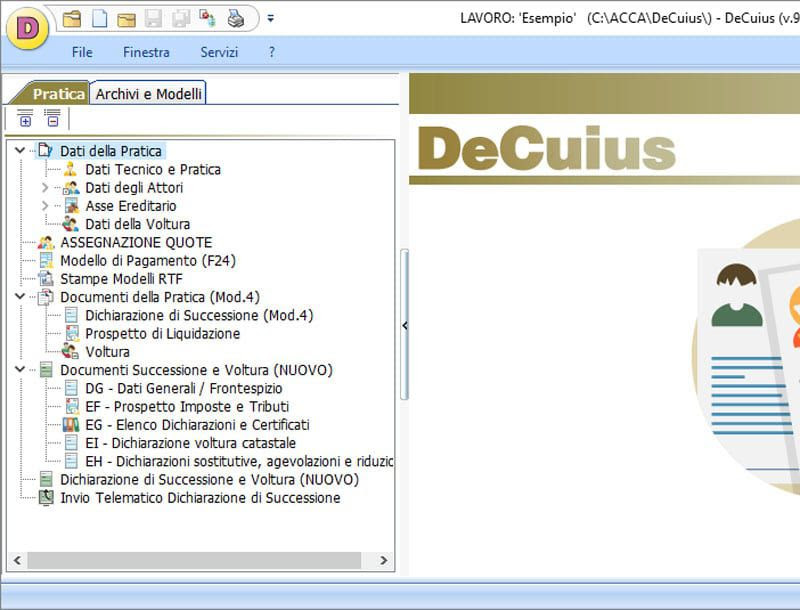The height and width of the screenshot is (610, 800).
Task: Expand the Dati degli Attori node
Action: click(x=45, y=188)
